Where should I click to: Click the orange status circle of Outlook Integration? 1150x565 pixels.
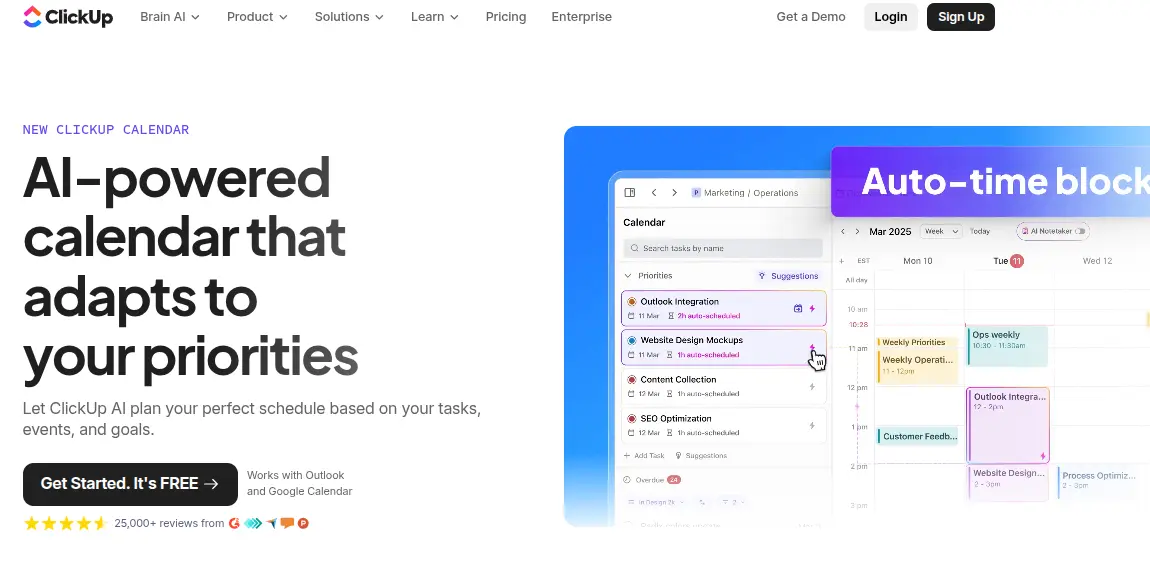631,302
